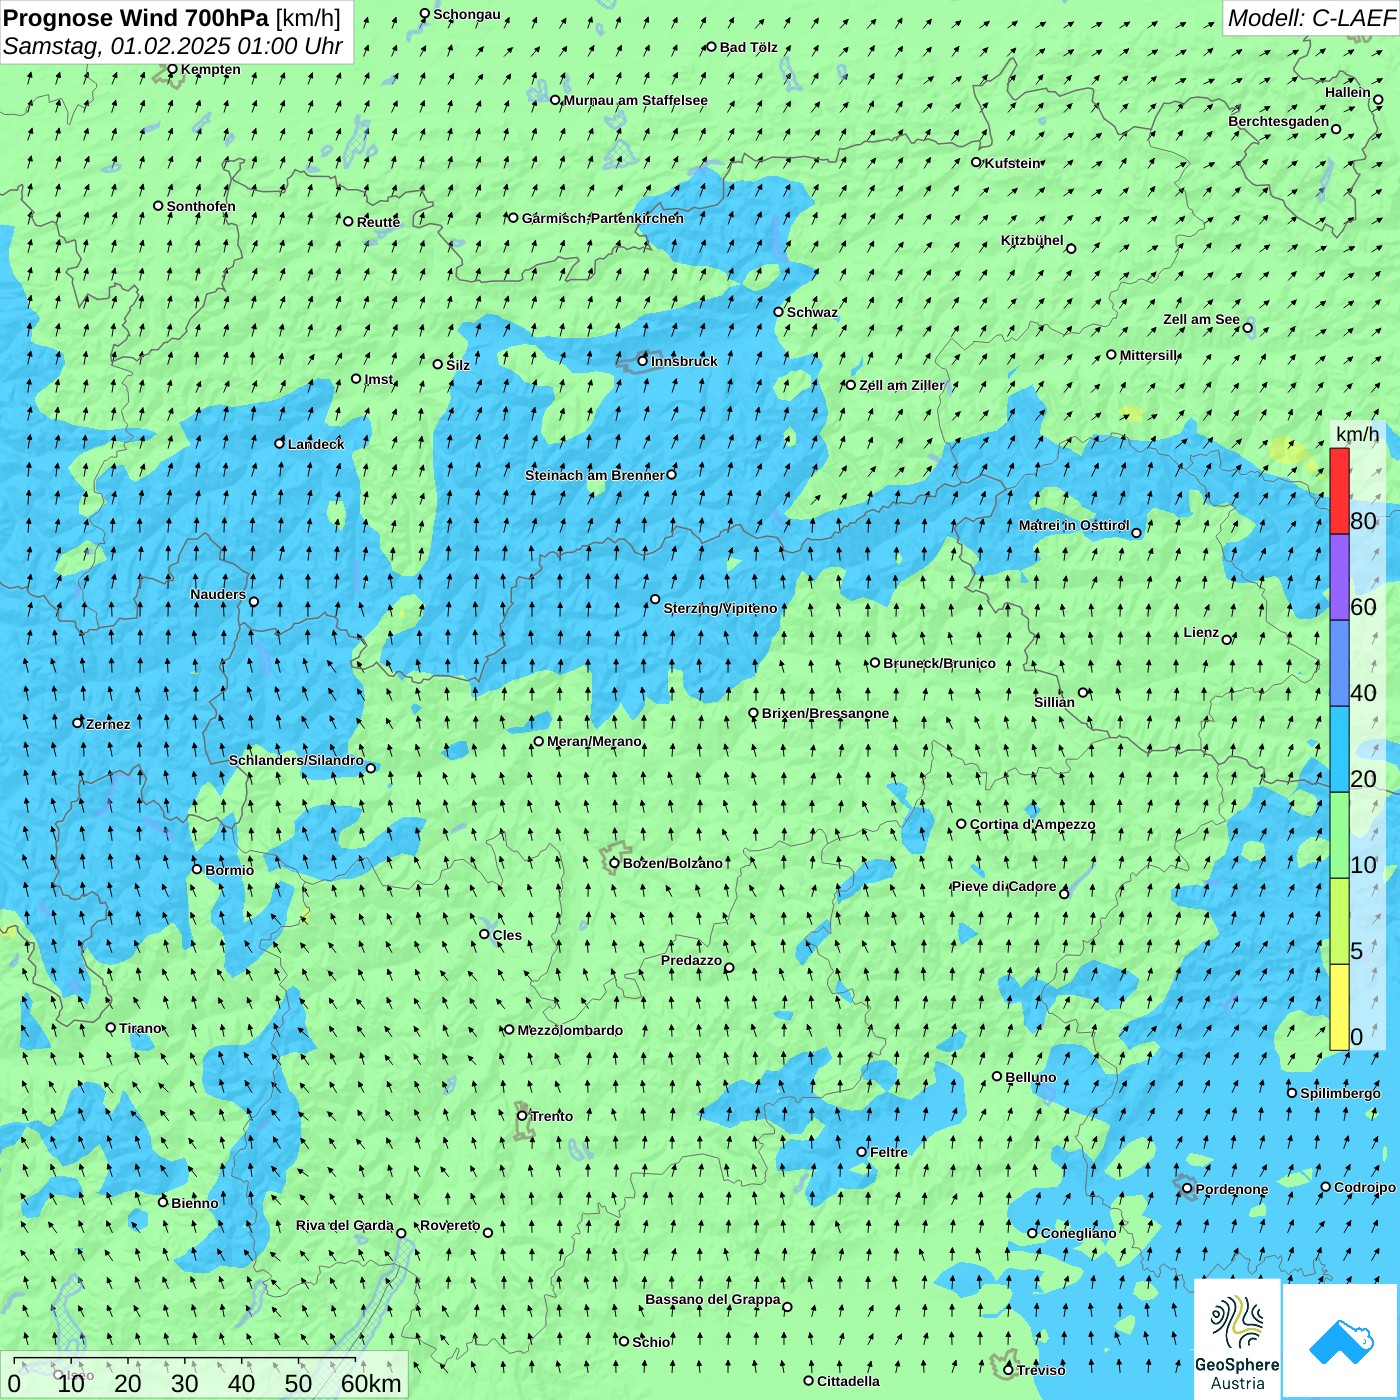Click the 'Matrei in Osttirol' label

tap(1074, 525)
